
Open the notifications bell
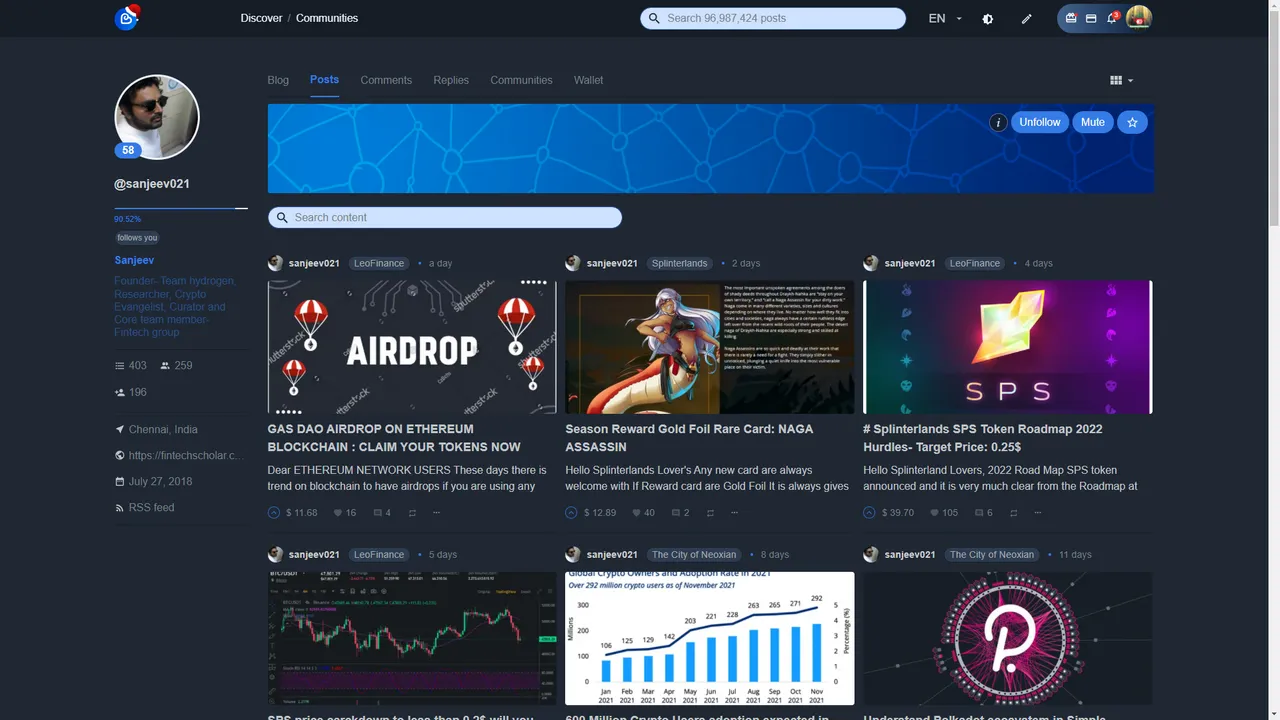tap(1112, 18)
